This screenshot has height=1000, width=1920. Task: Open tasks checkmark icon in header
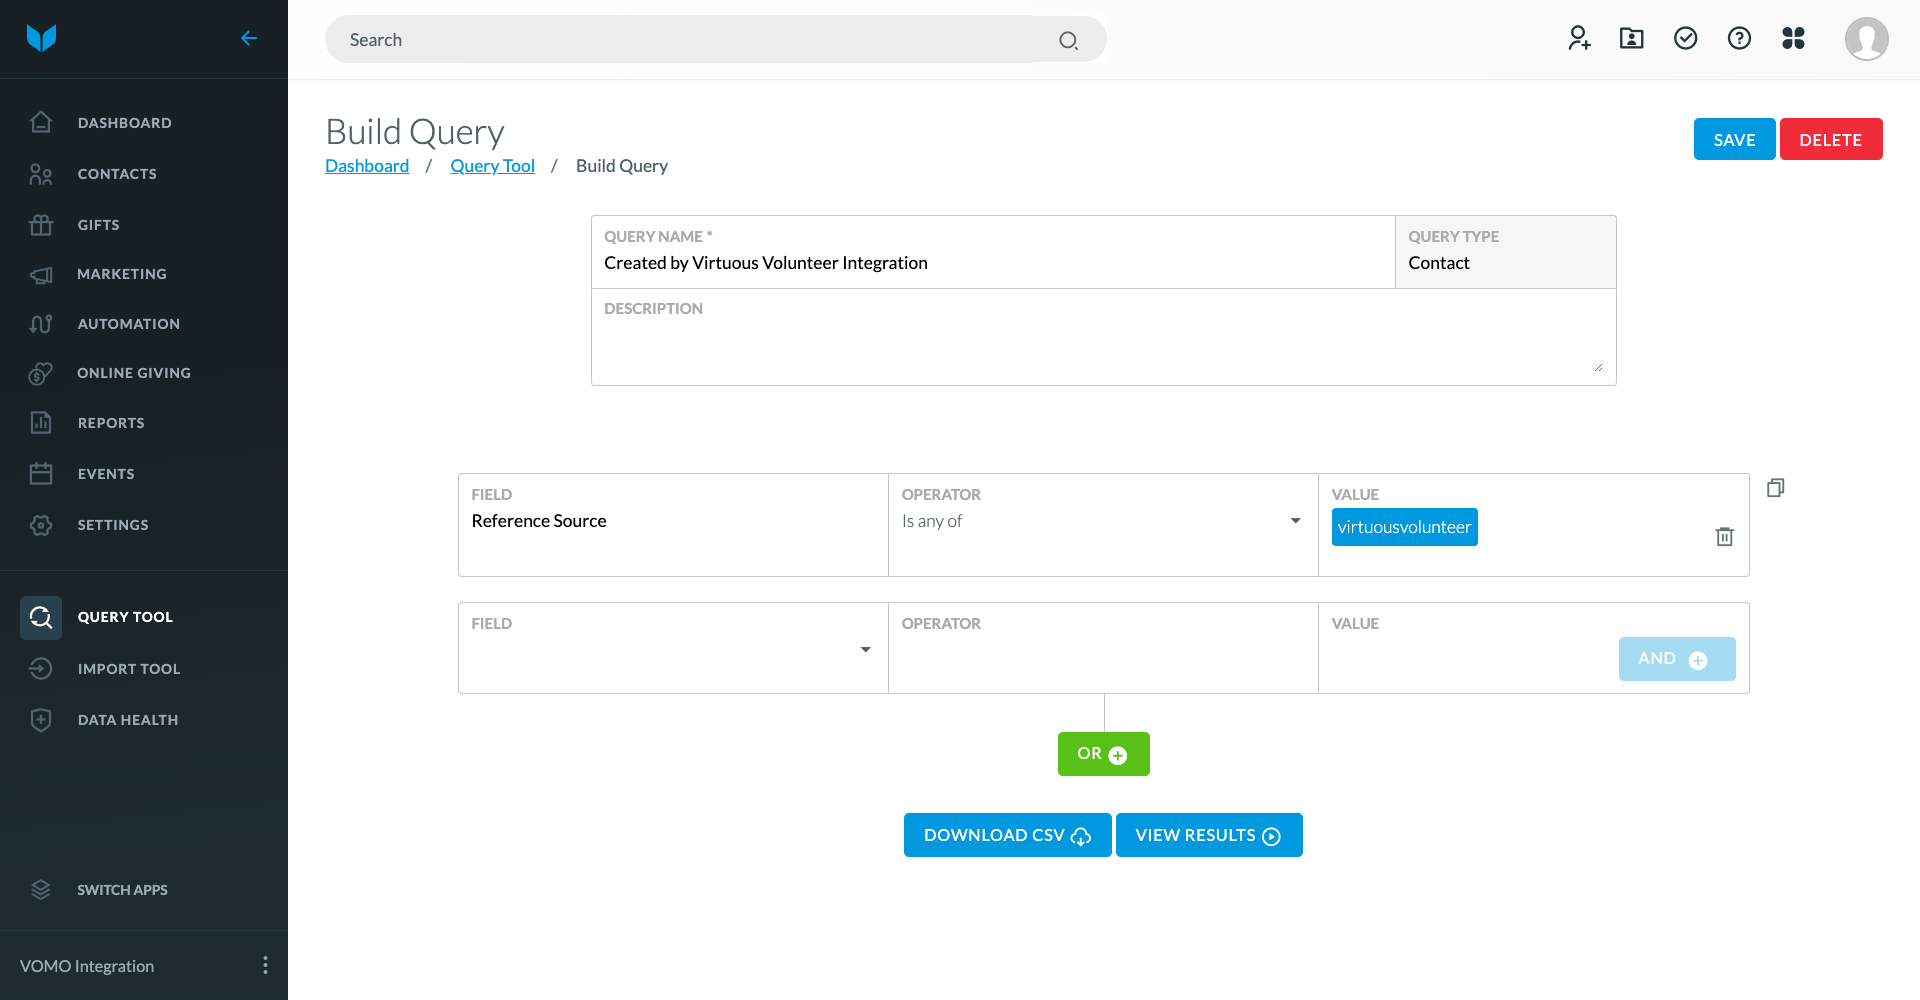point(1686,38)
